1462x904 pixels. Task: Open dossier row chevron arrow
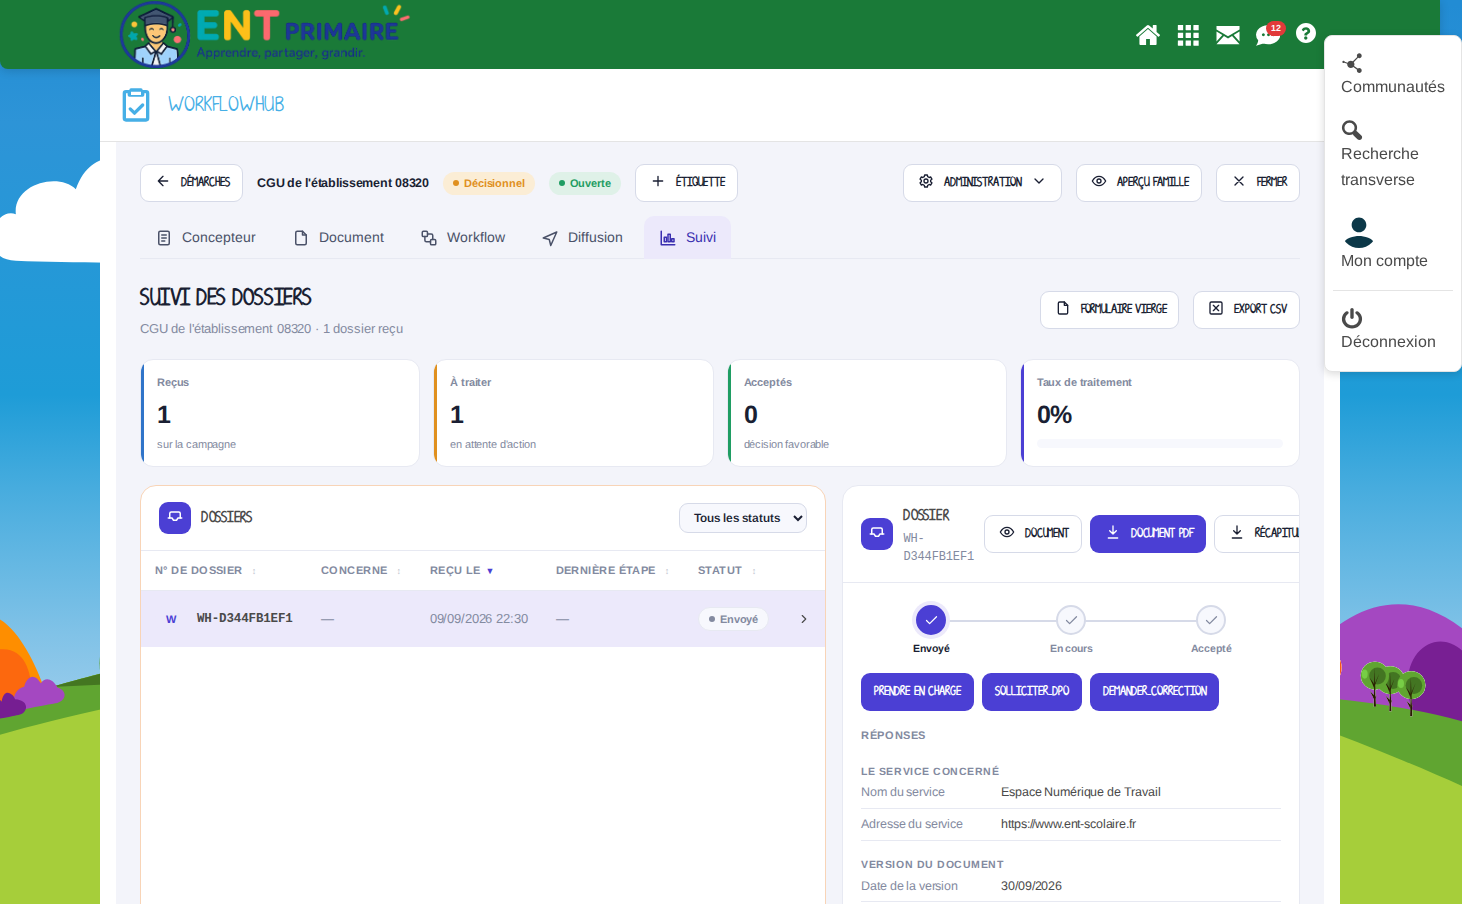tap(804, 619)
